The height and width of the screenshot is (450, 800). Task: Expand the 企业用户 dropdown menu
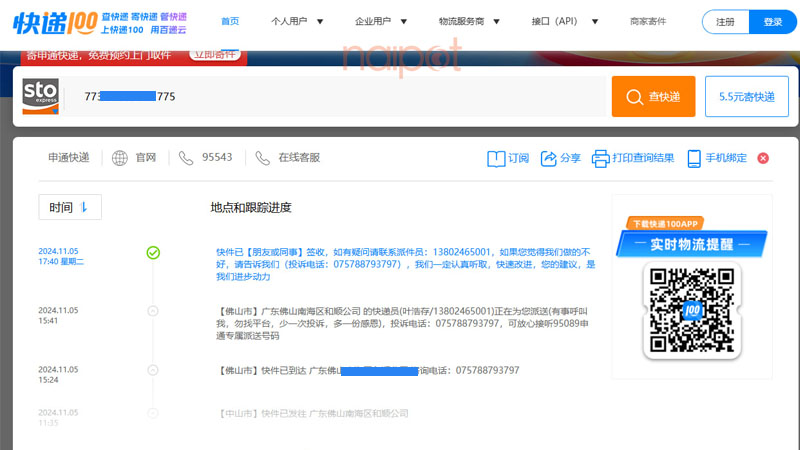pos(381,21)
